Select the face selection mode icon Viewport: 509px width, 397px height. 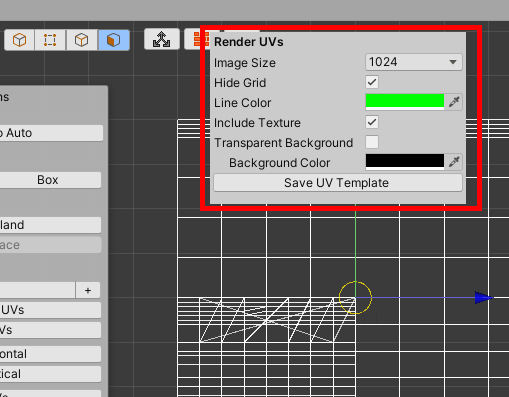(113, 40)
